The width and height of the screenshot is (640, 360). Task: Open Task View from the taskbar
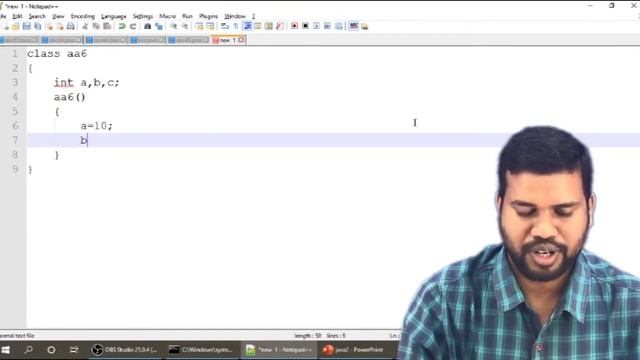(x=74, y=350)
